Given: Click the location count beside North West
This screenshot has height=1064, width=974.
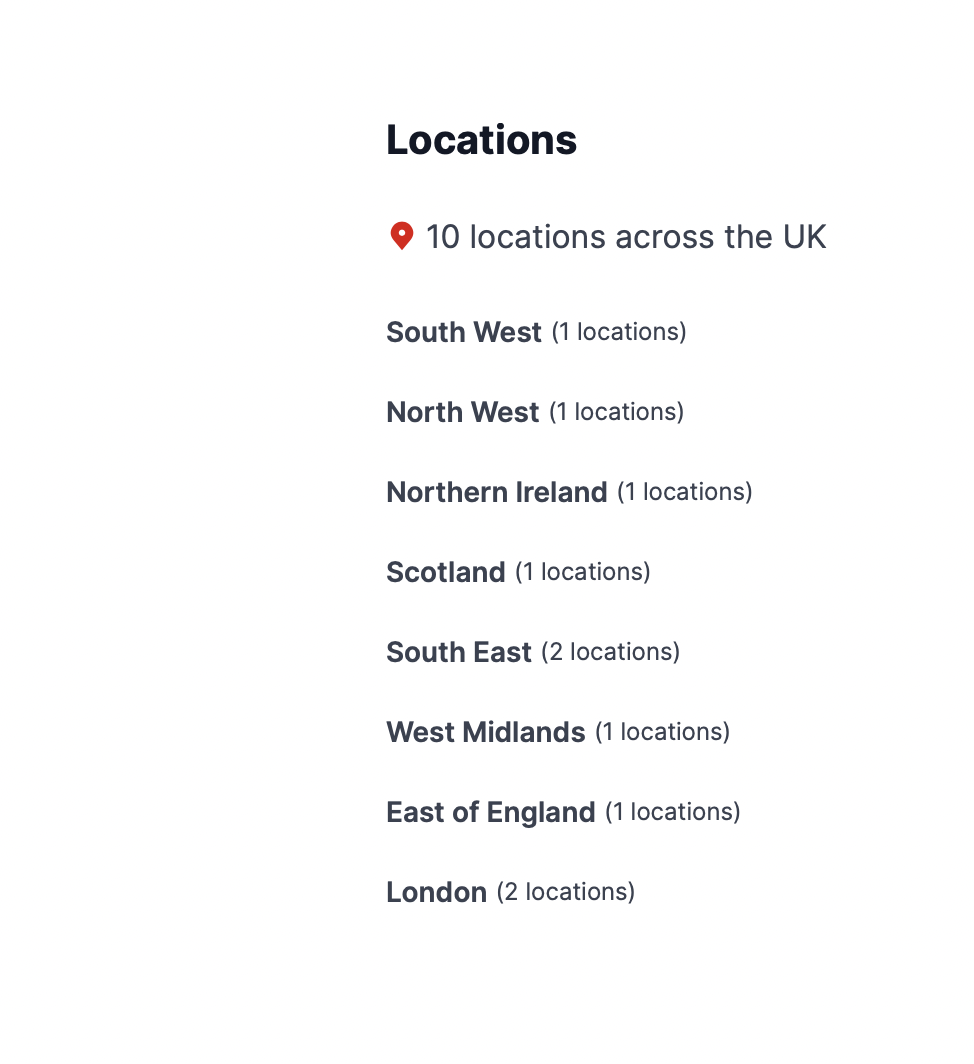Looking at the screenshot, I should [x=616, y=412].
